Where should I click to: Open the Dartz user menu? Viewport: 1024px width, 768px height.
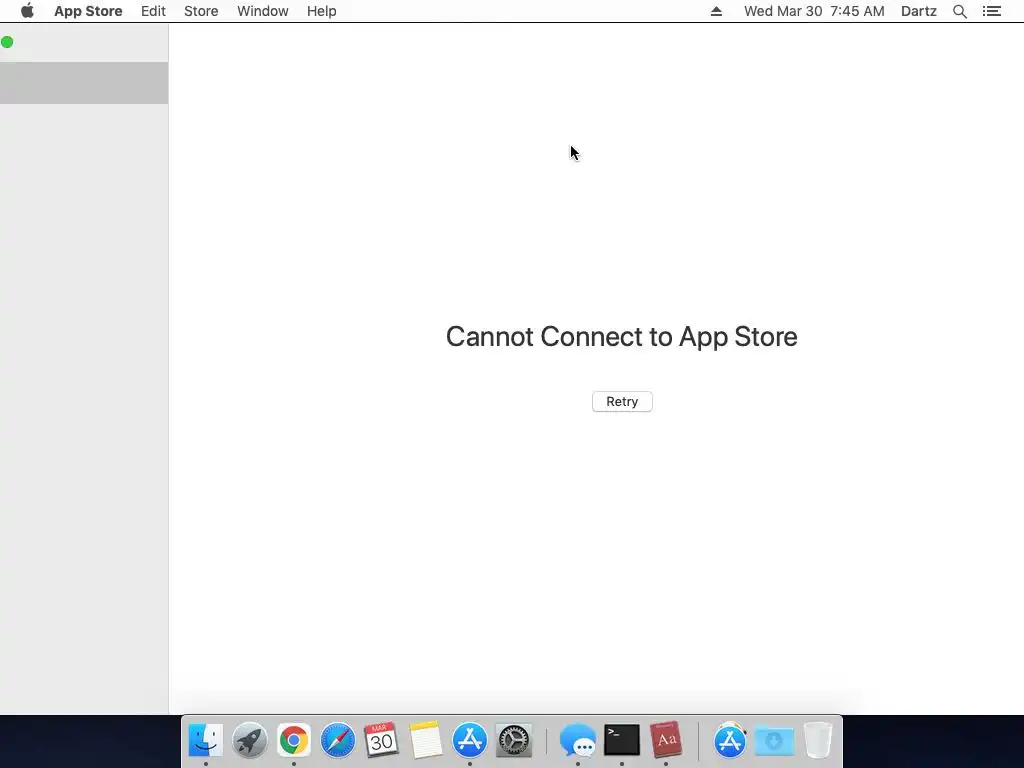click(919, 11)
